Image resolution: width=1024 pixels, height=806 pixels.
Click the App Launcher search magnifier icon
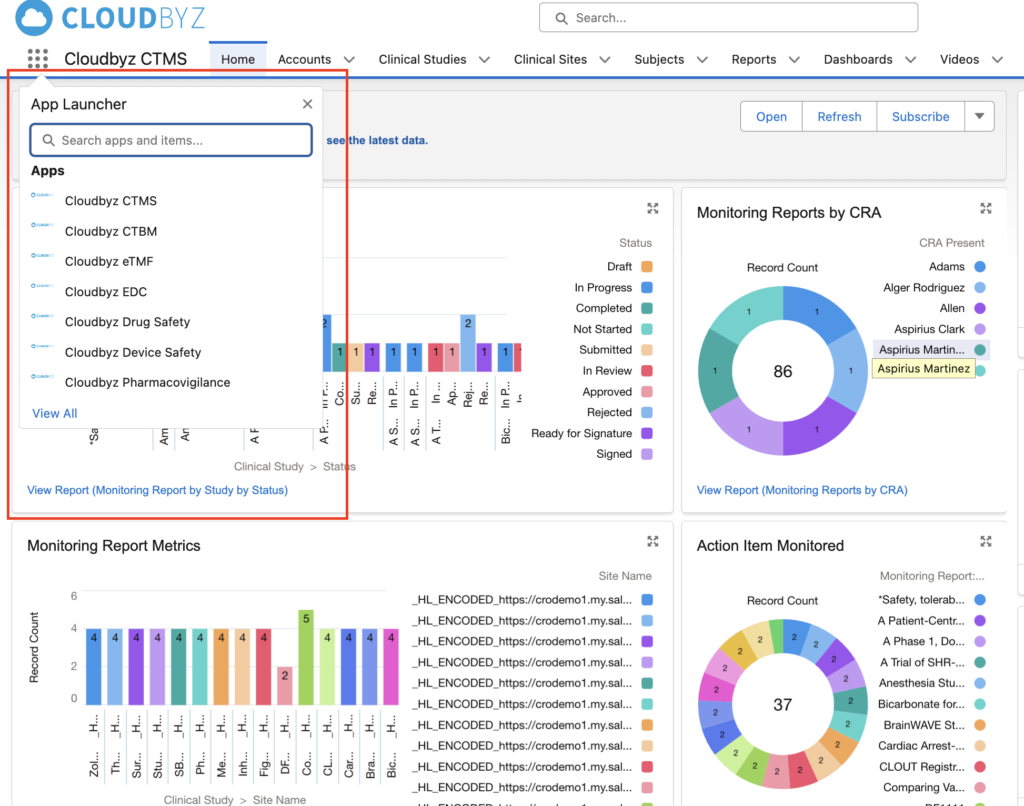pos(48,140)
